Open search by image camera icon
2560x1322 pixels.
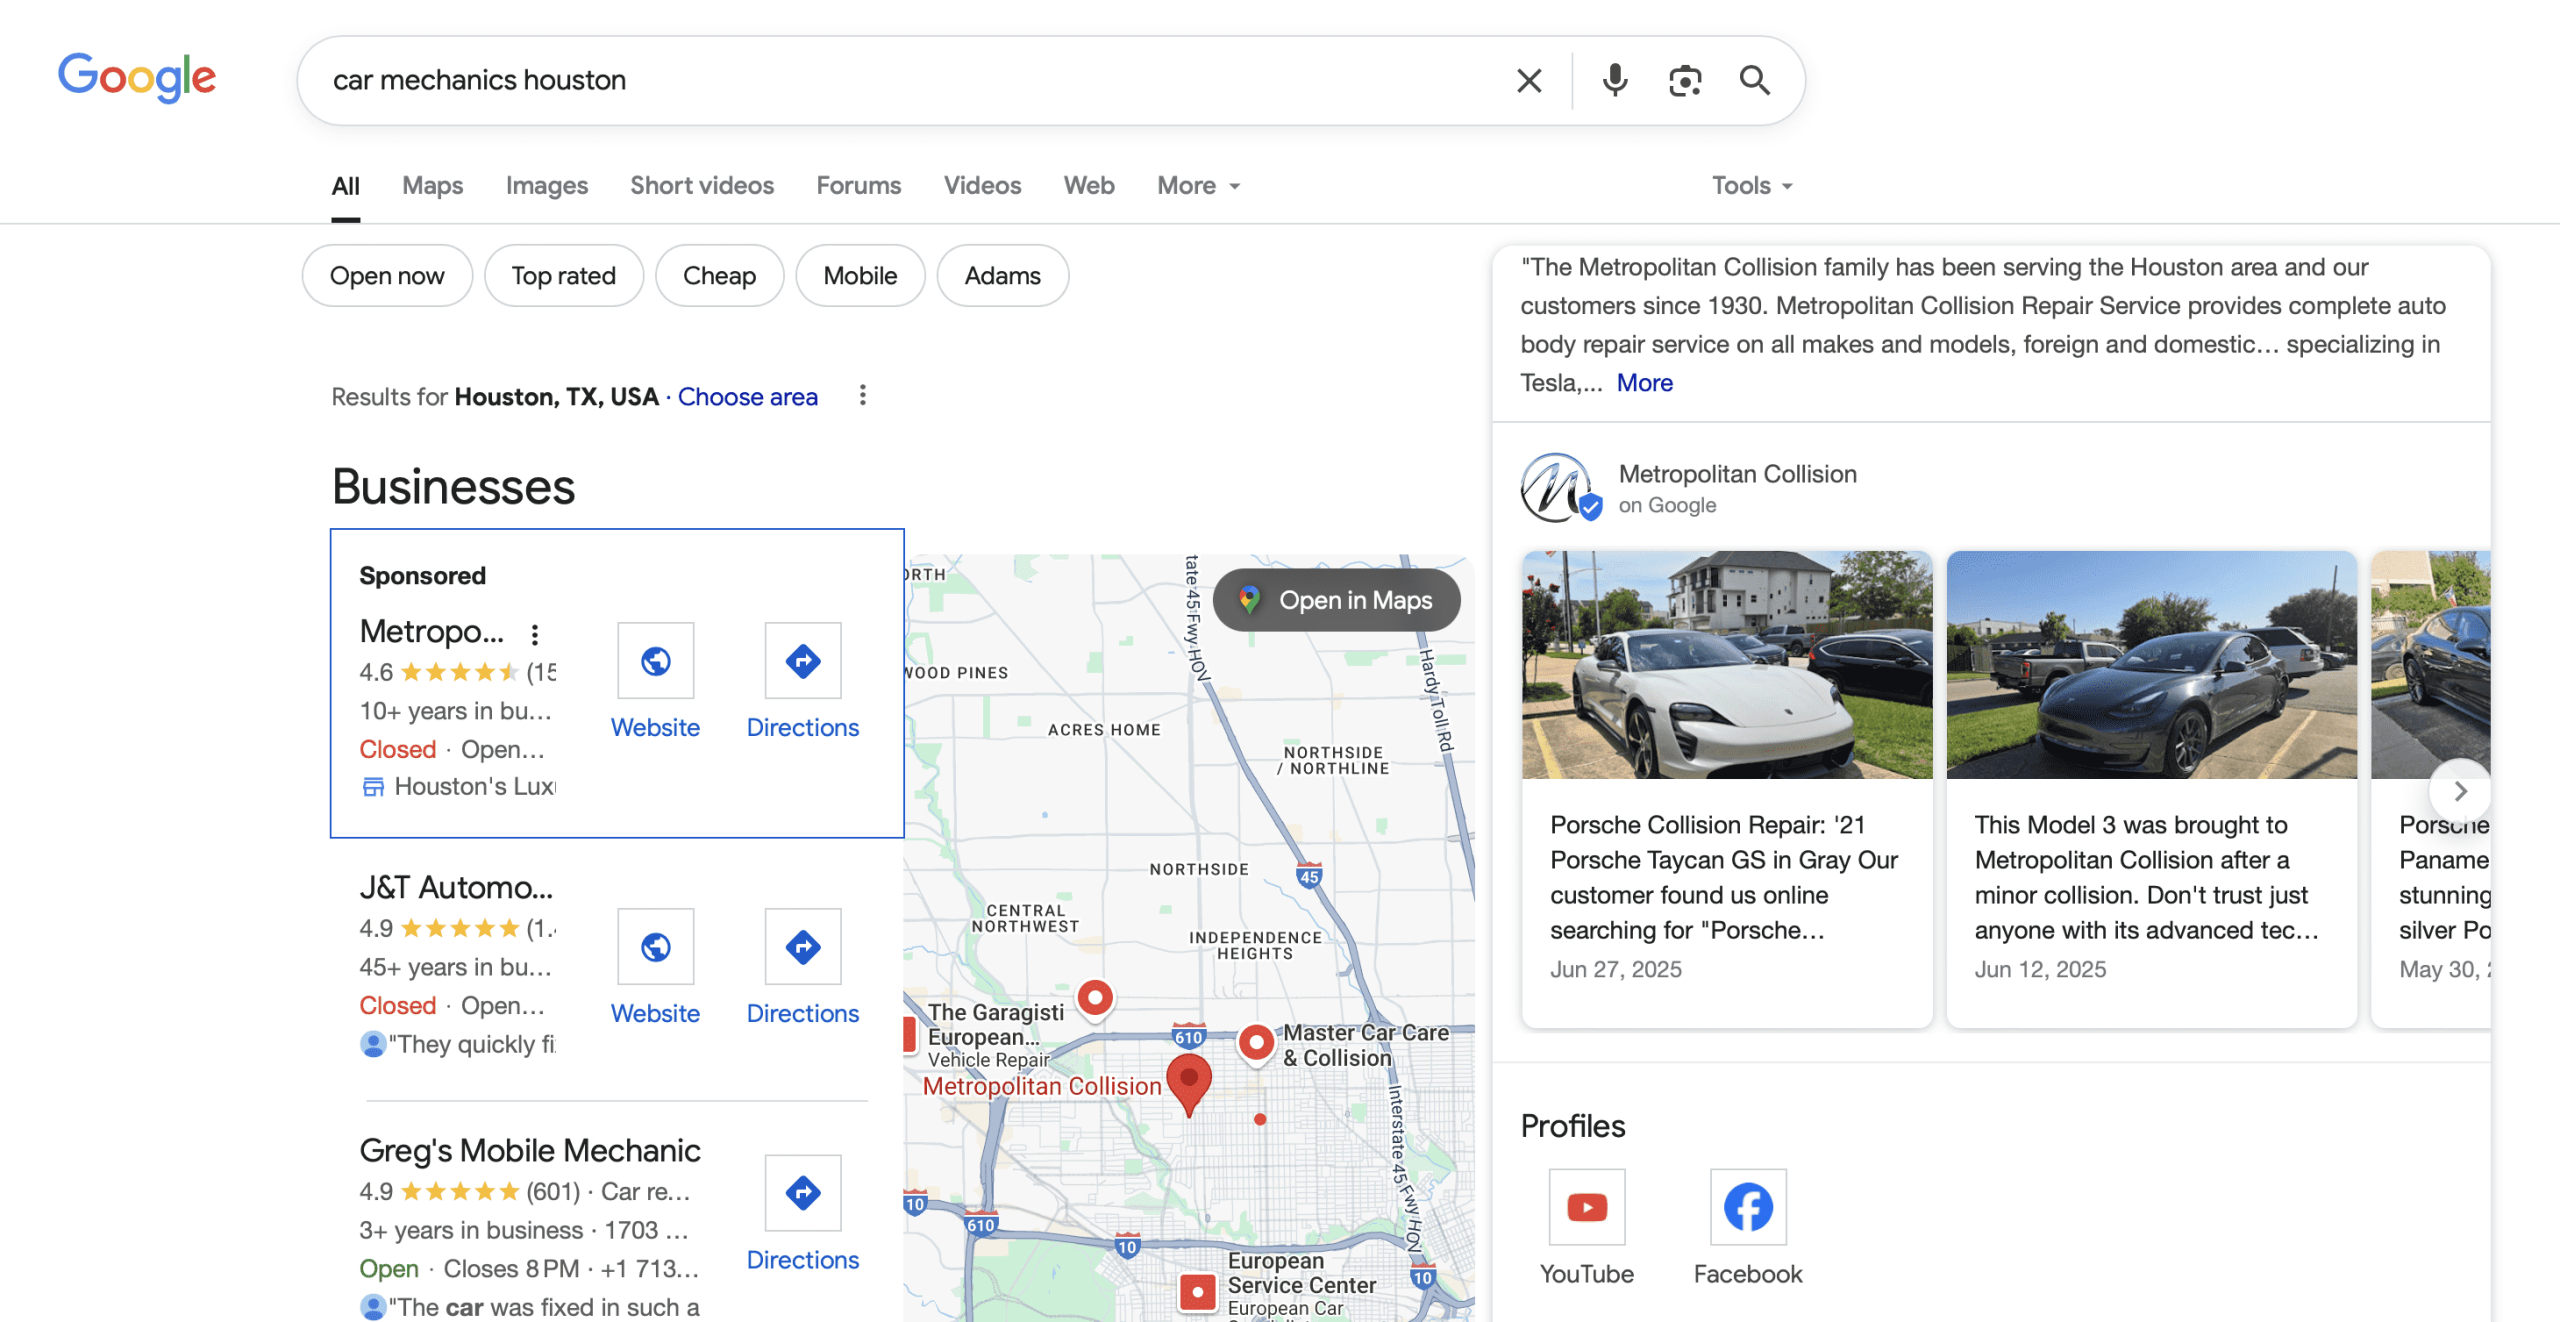coord(1685,80)
